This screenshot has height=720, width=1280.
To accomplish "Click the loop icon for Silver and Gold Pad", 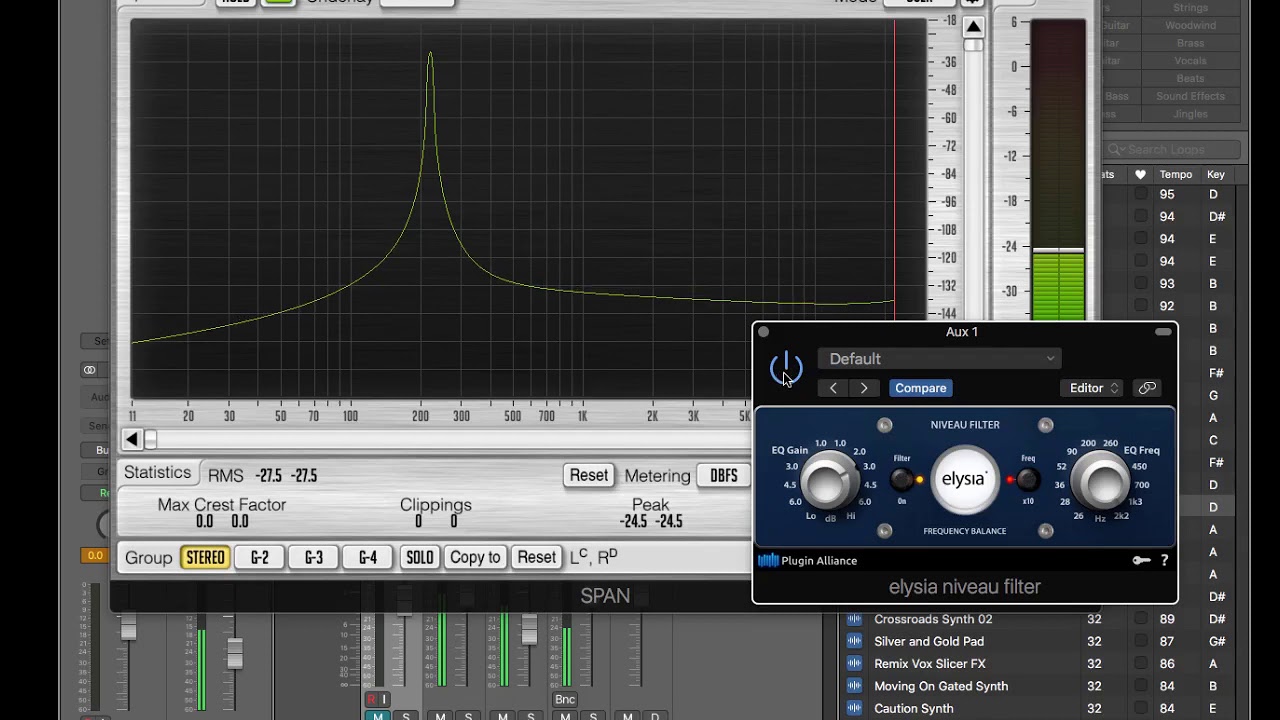I will [x=854, y=642].
